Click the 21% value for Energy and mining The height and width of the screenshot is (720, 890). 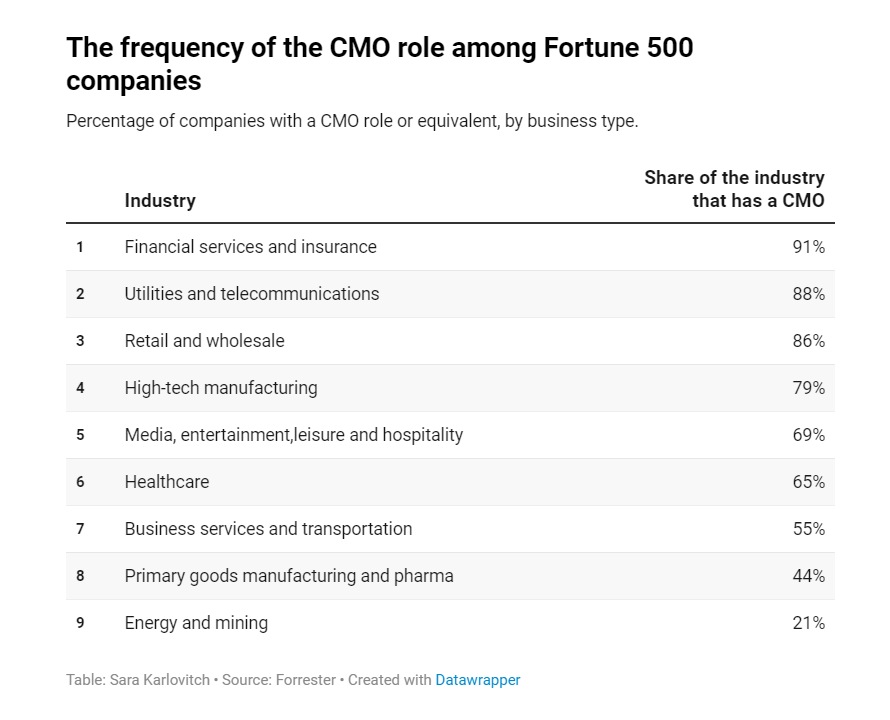click(808, 623)
